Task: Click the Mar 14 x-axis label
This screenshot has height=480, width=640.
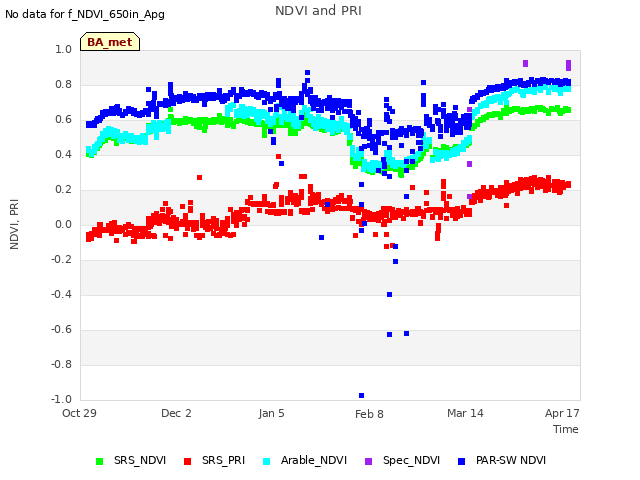Action: pos(465,413)
